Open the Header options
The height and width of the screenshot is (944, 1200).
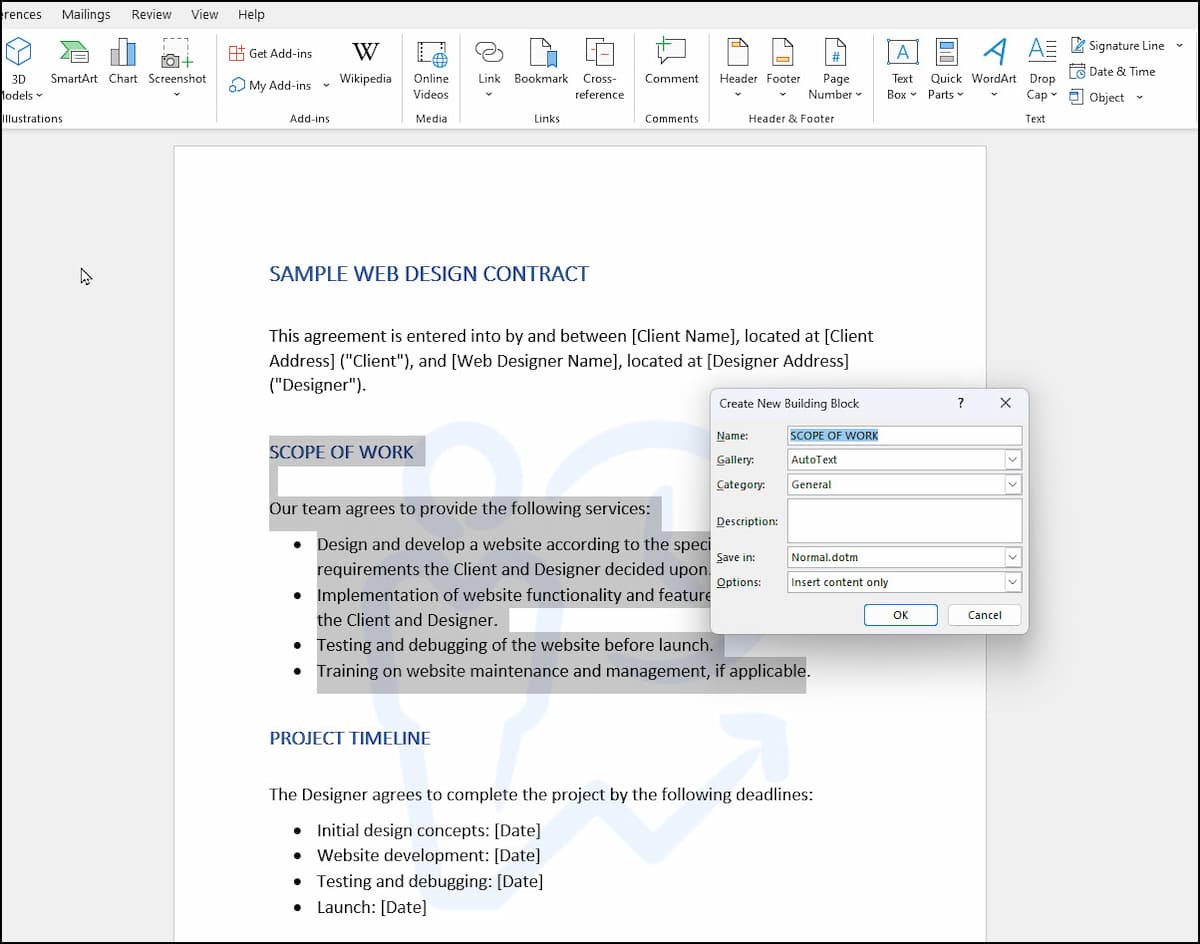(x=738, y=68)
